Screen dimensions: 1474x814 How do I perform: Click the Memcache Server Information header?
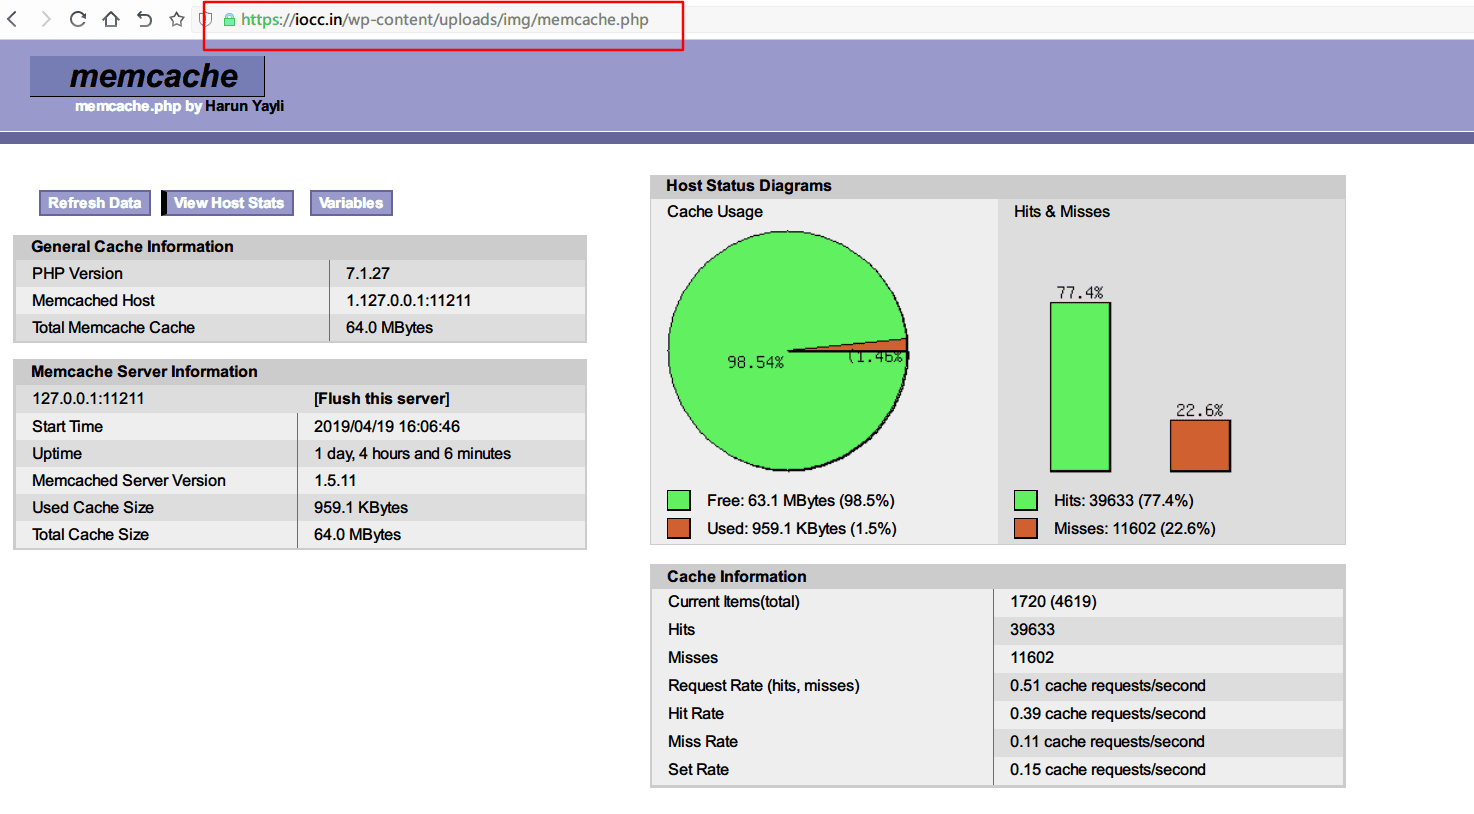pos(144,372)
